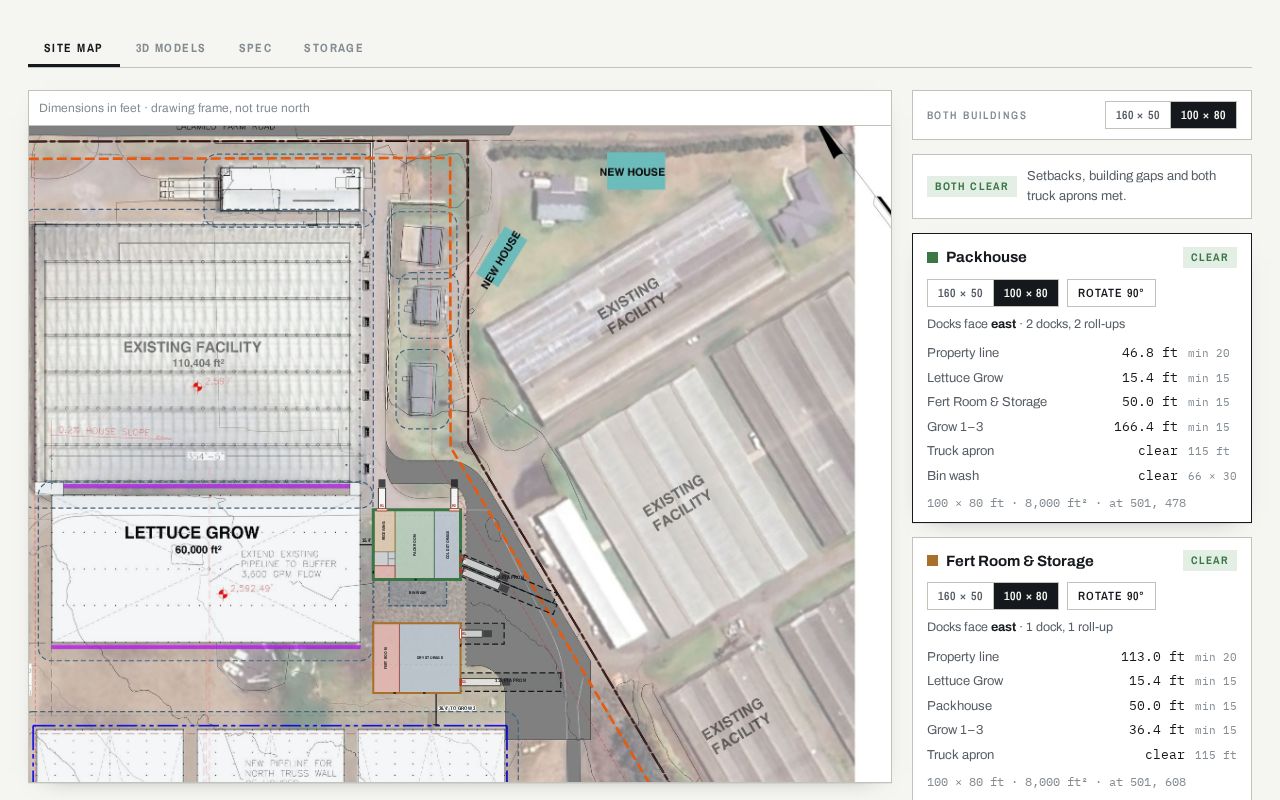Rotate Fert Room & Storage 90°

[x=1111, y=596]
